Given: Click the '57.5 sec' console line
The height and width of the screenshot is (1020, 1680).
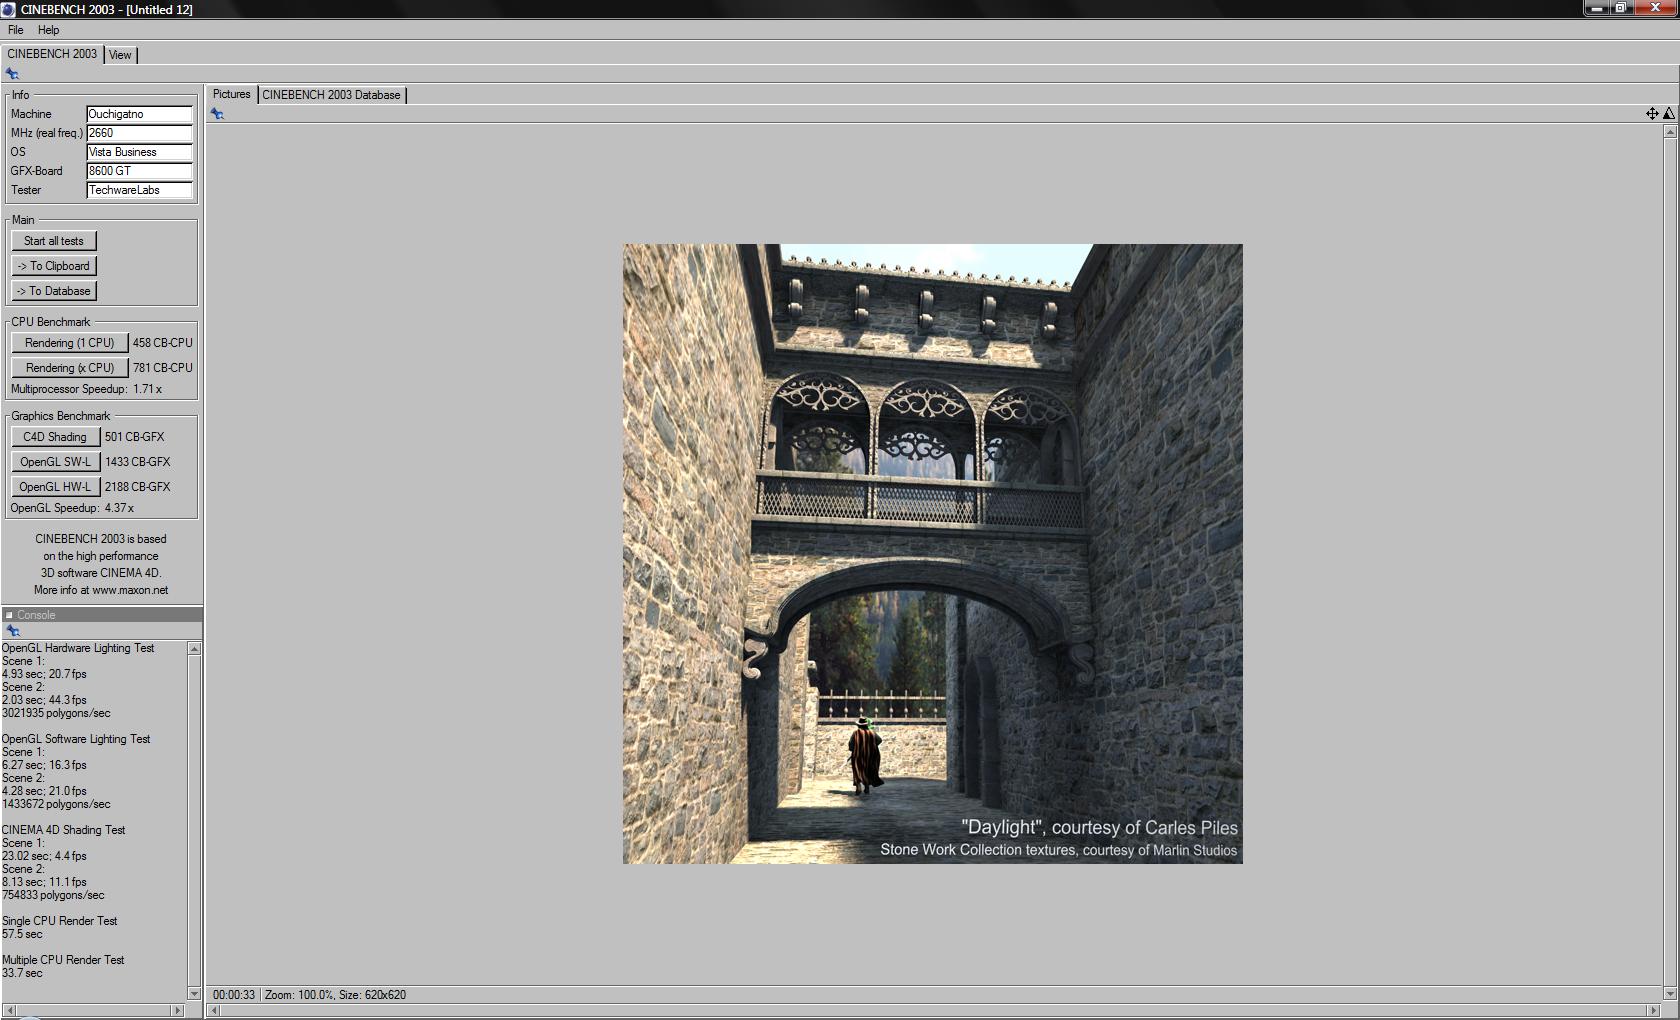Looking at the screenshot, I should 22,934.
